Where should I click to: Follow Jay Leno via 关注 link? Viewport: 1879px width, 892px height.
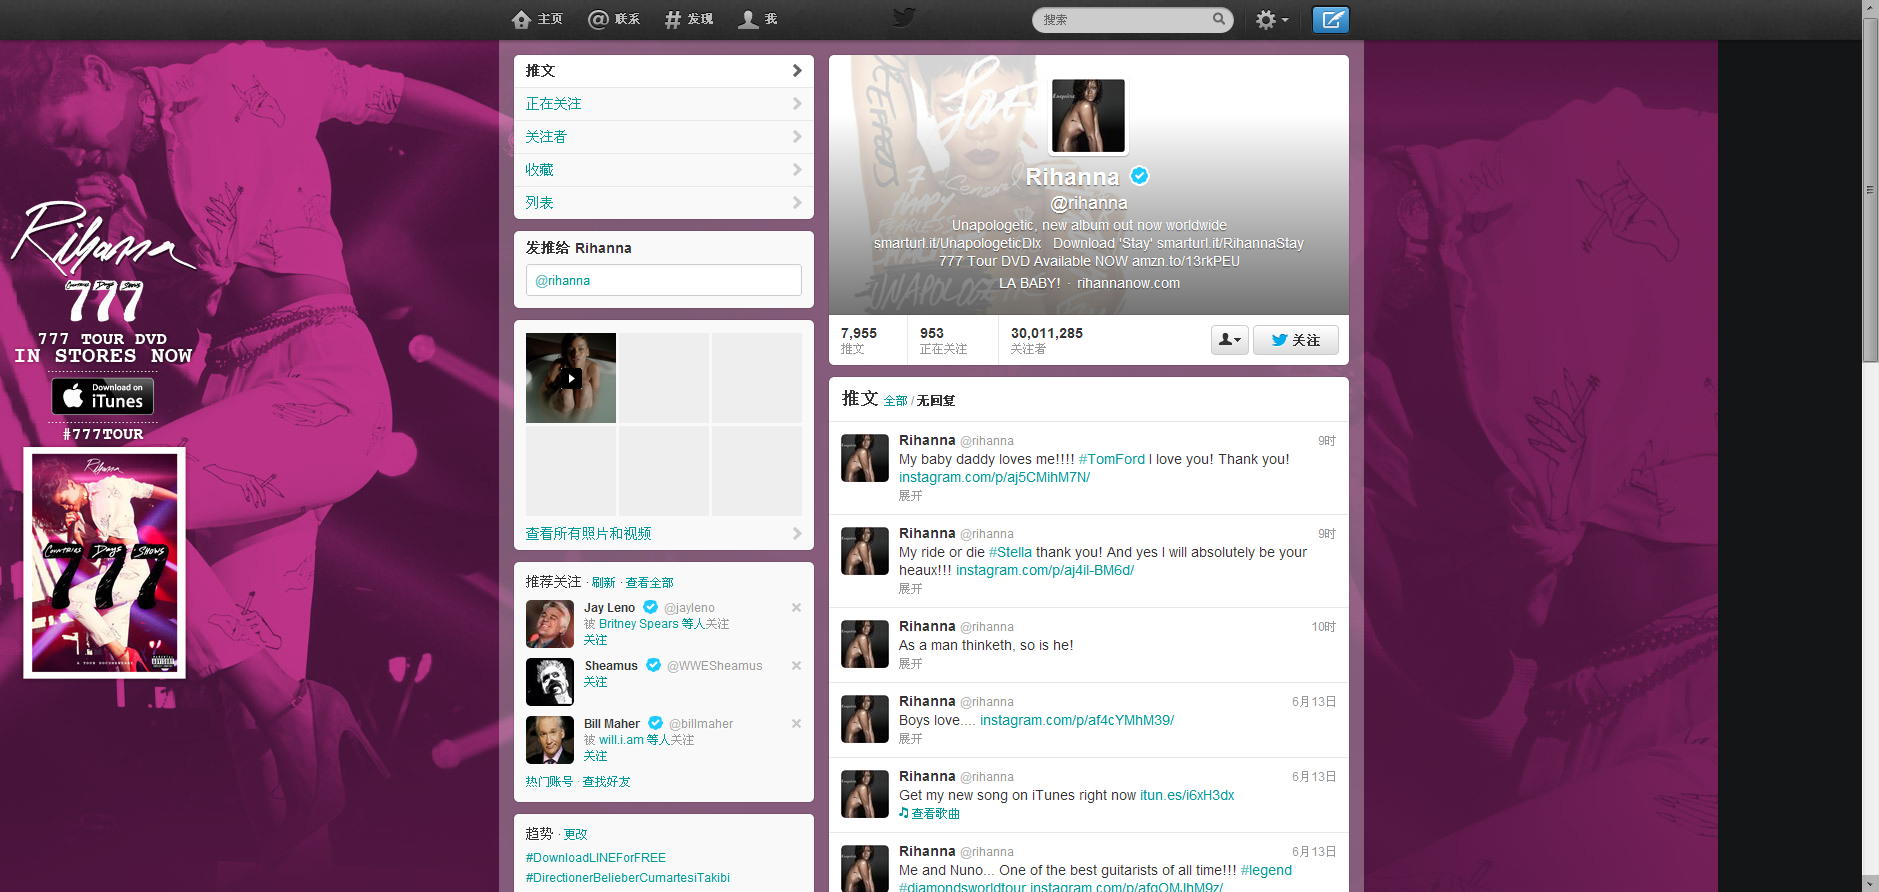596,640
